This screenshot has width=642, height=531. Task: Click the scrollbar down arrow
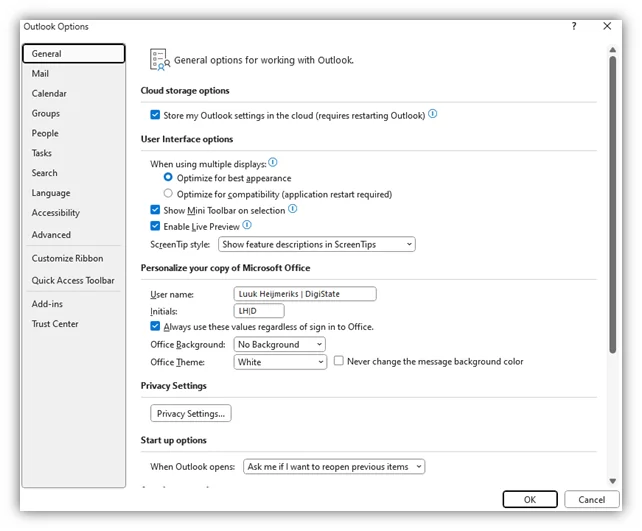(613, 481)
